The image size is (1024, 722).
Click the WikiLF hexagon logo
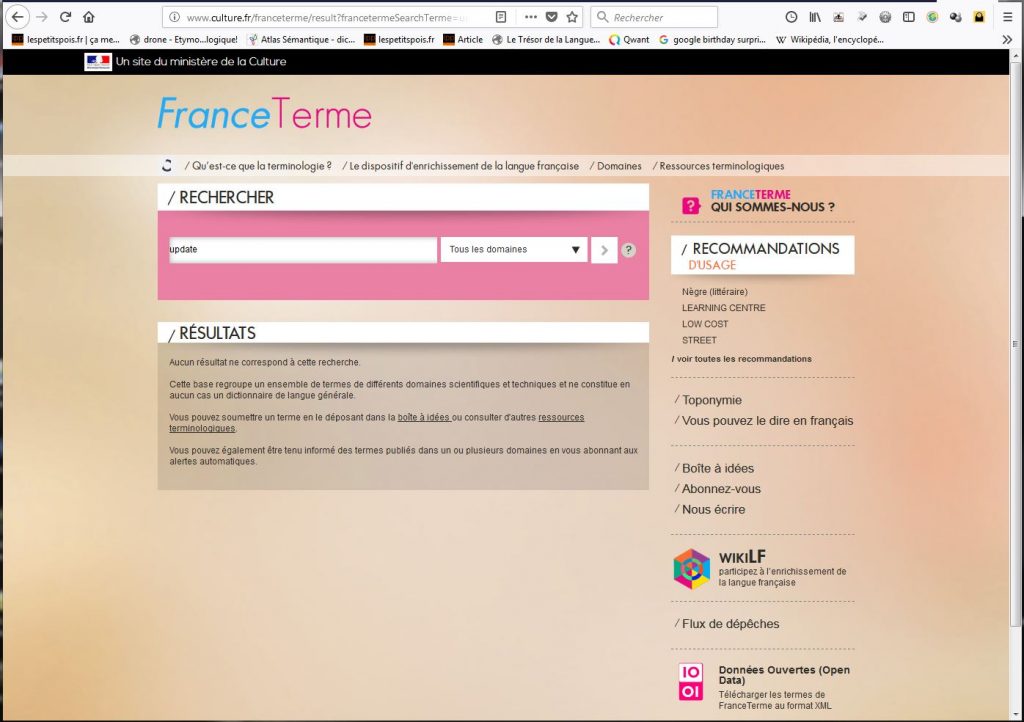pos(691,569)
